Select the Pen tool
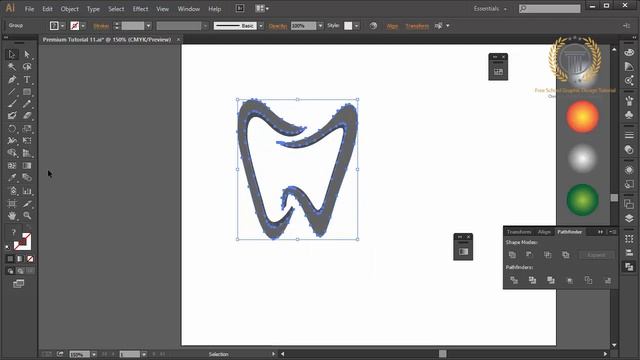The image size is (640, 360). 11,79
